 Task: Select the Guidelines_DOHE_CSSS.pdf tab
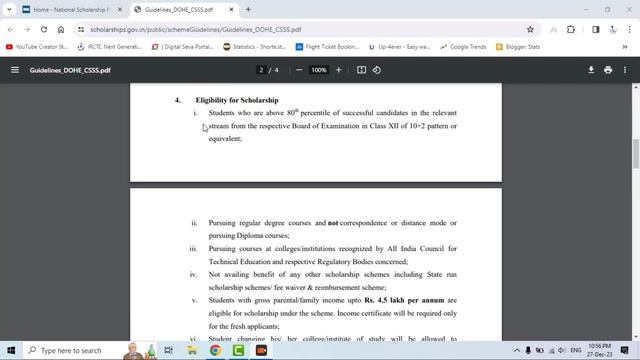[179, 9]
